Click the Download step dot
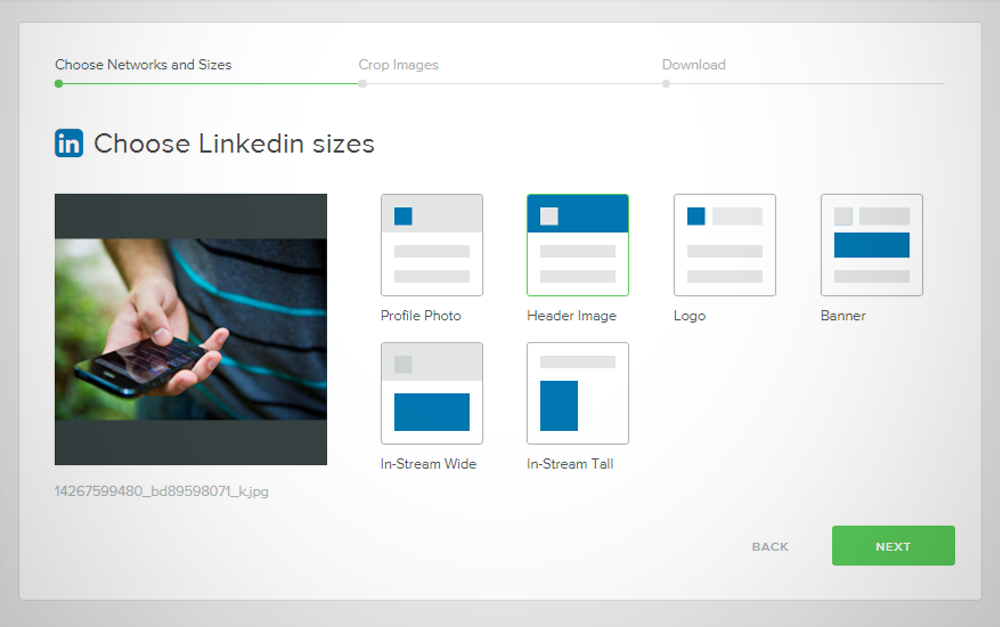1000x627 pixels. [666, 84]
